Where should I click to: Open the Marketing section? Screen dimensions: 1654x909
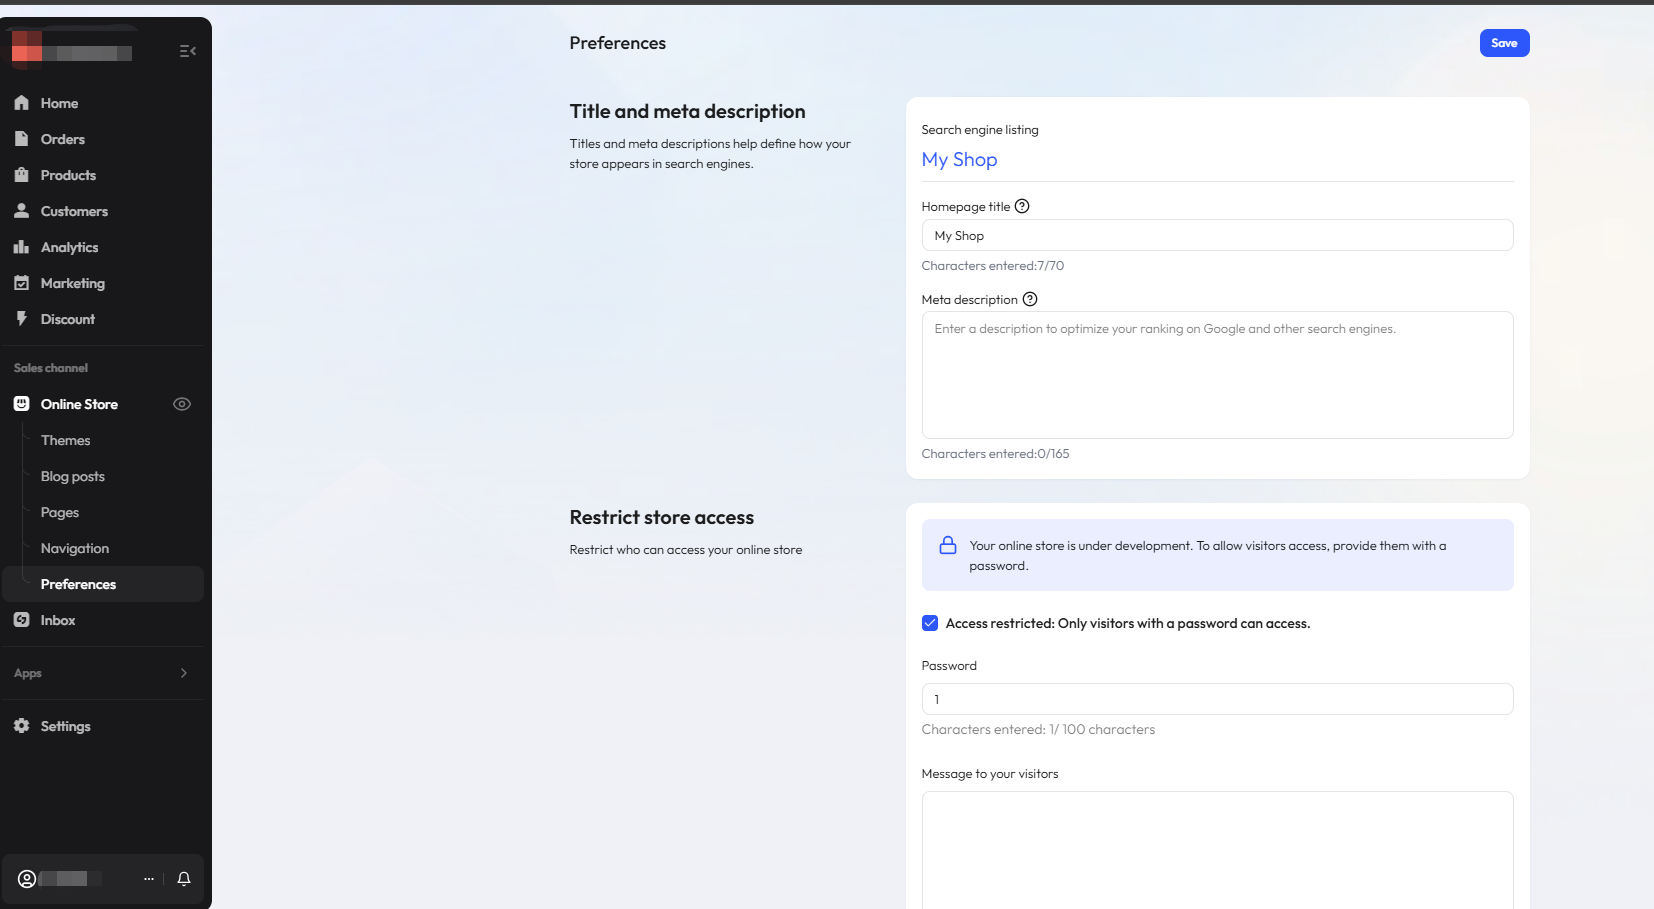pyautogui.click(x=103, y=283)
